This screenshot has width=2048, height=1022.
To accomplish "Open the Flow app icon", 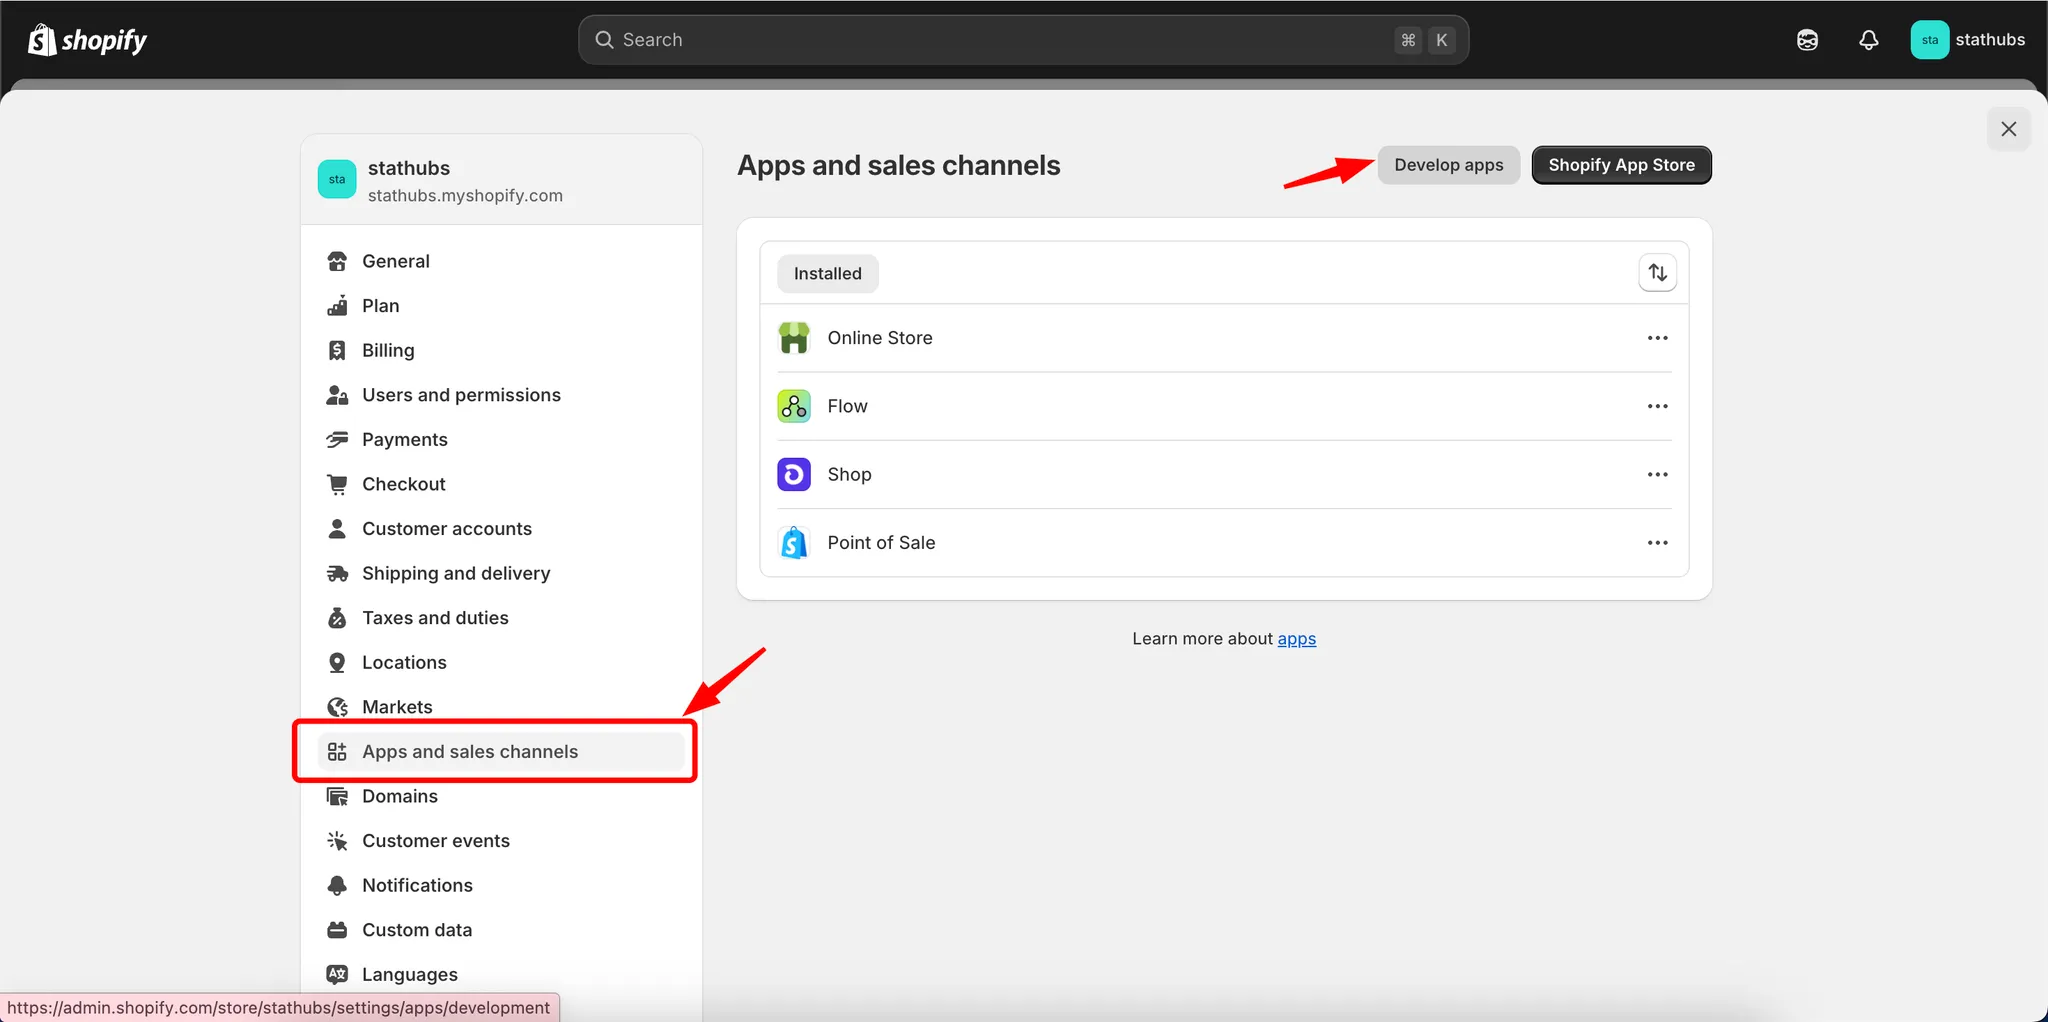I will click(794, 406).
